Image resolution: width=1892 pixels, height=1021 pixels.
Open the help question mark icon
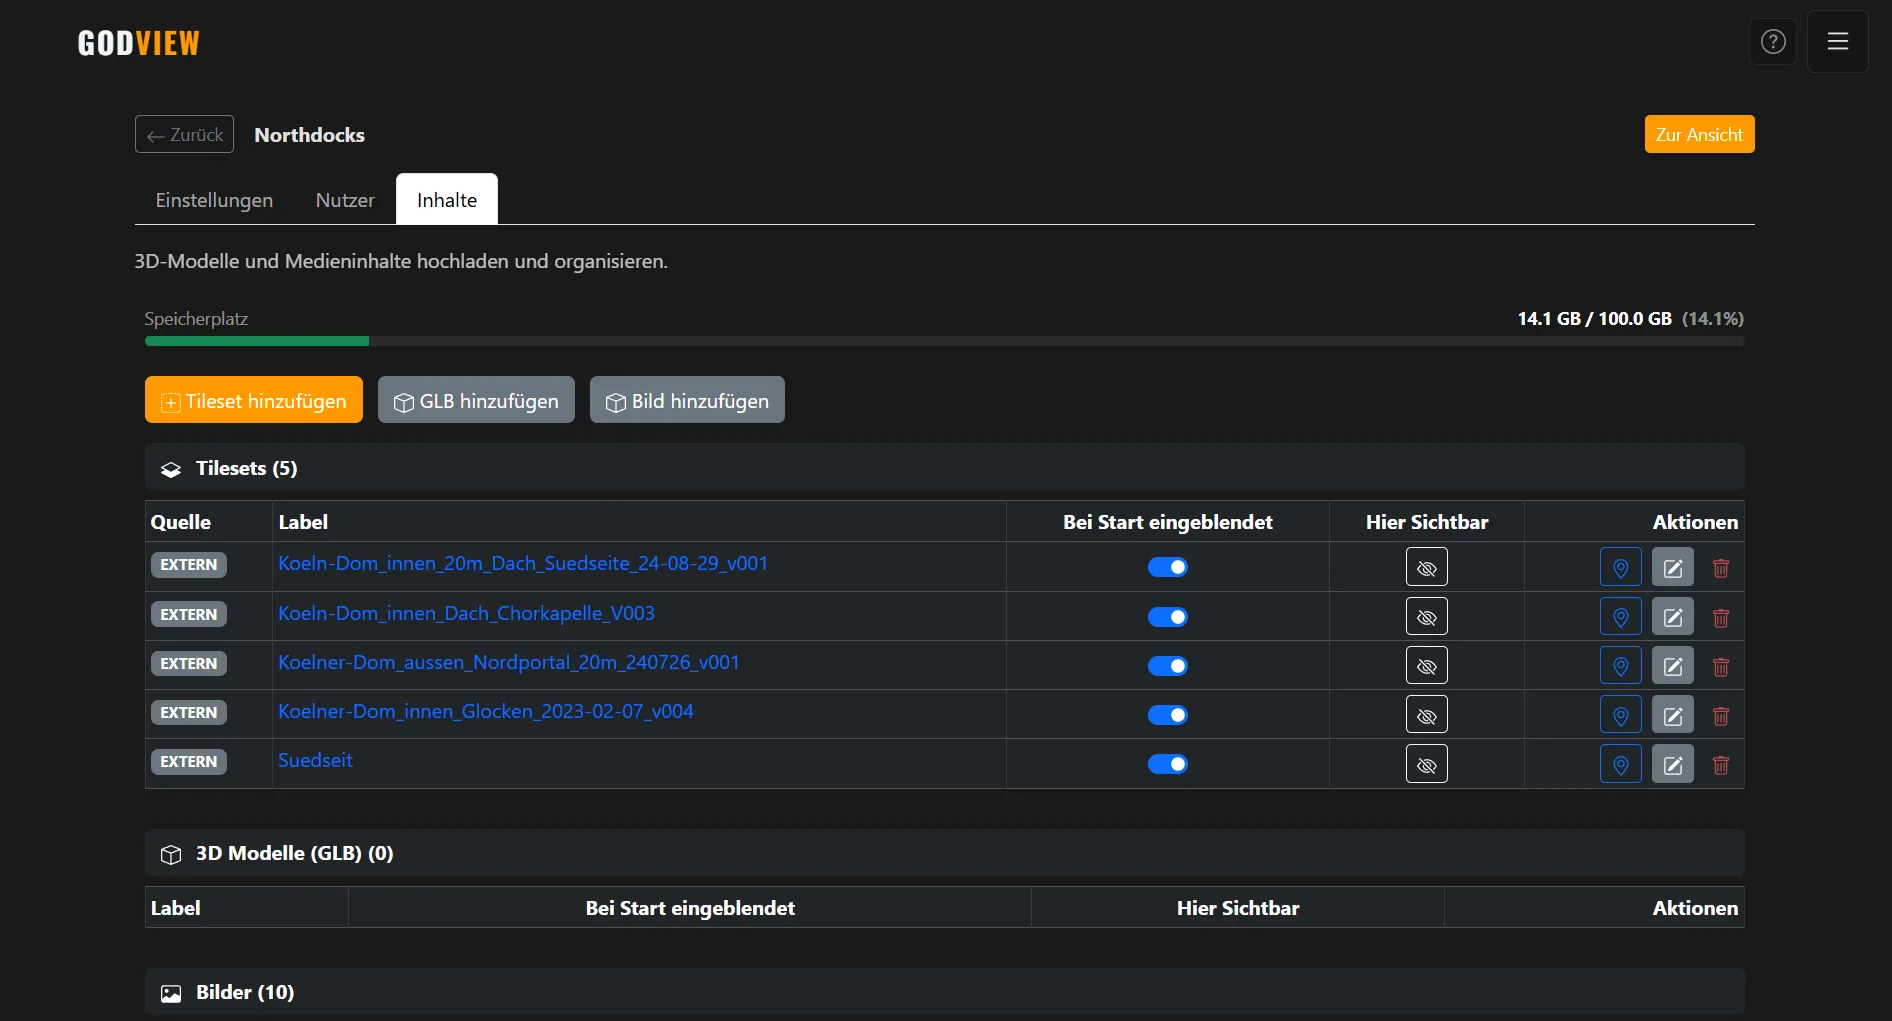pyautogui.click(x=1772, y=42)
